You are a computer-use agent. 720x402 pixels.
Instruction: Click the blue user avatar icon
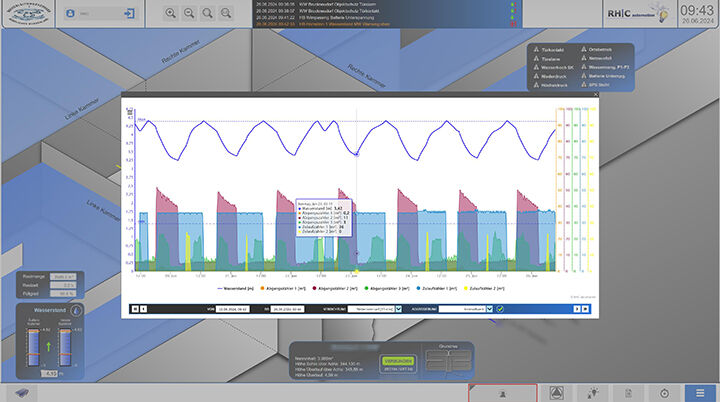pos(70,13)
